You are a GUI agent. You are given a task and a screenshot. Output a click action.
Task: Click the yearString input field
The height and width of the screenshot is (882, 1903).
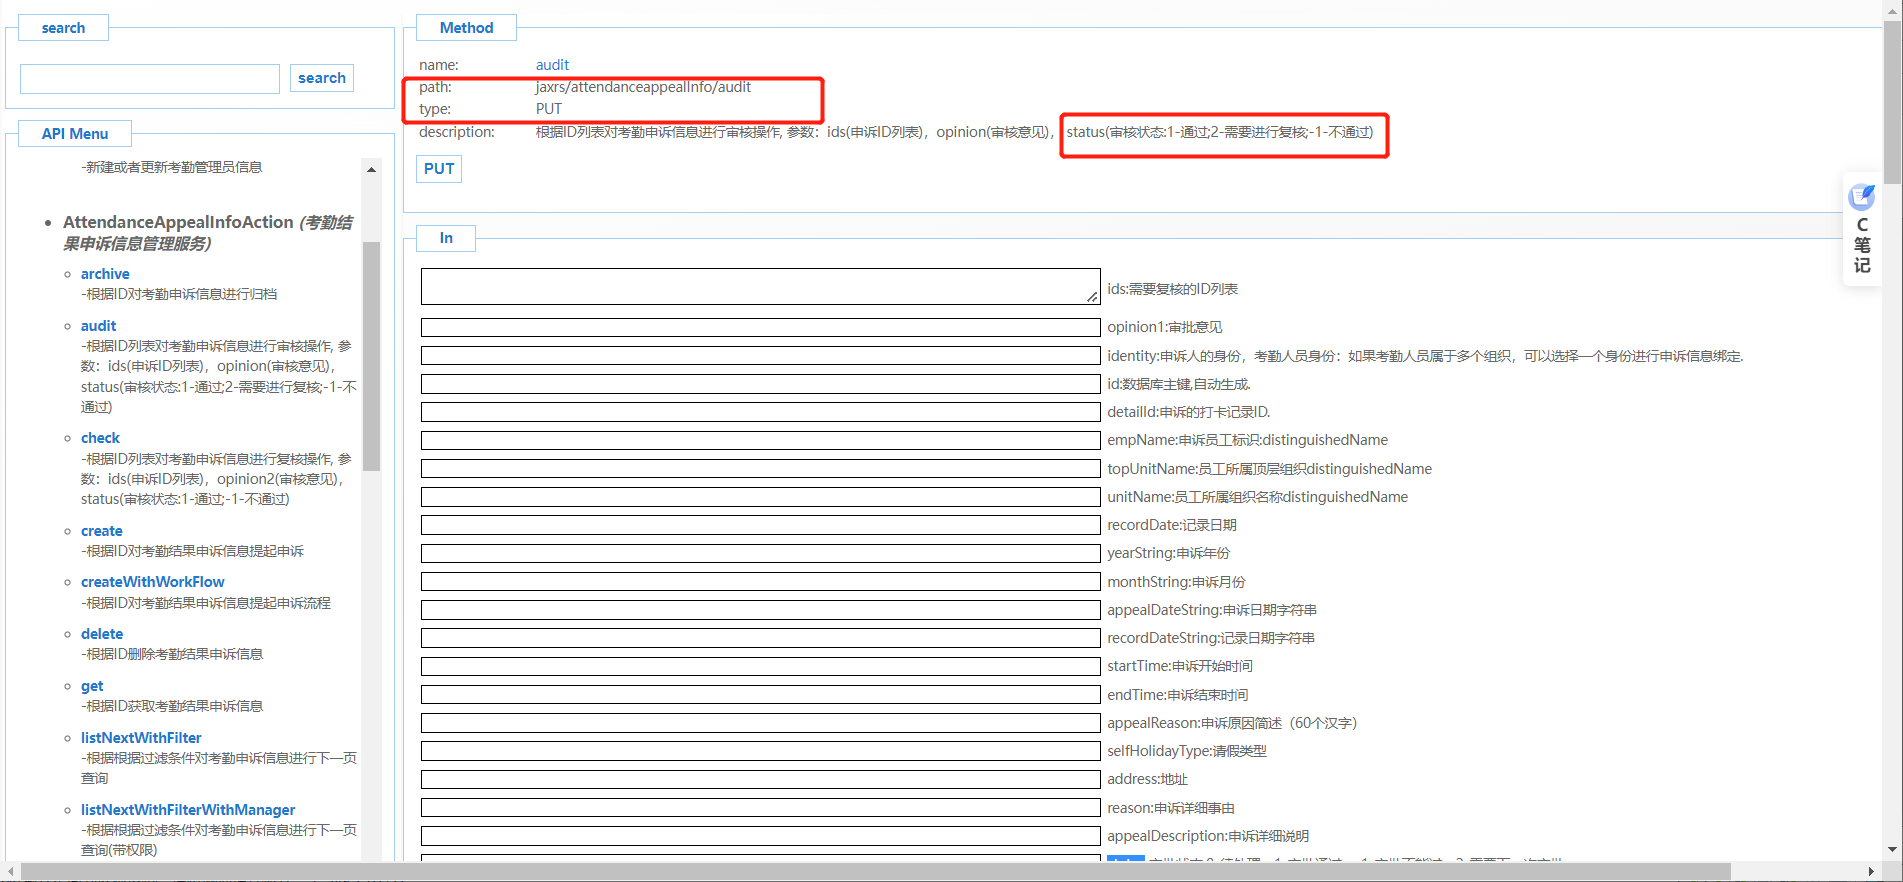coord(760,553)
